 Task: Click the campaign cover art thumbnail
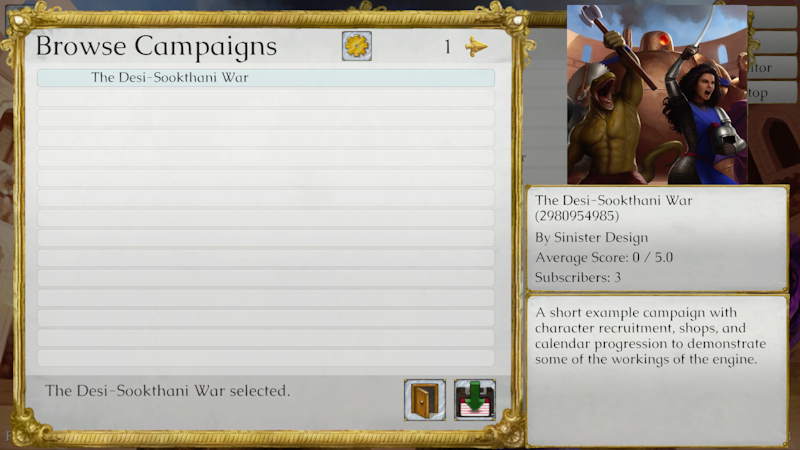[x=657, y=94]
